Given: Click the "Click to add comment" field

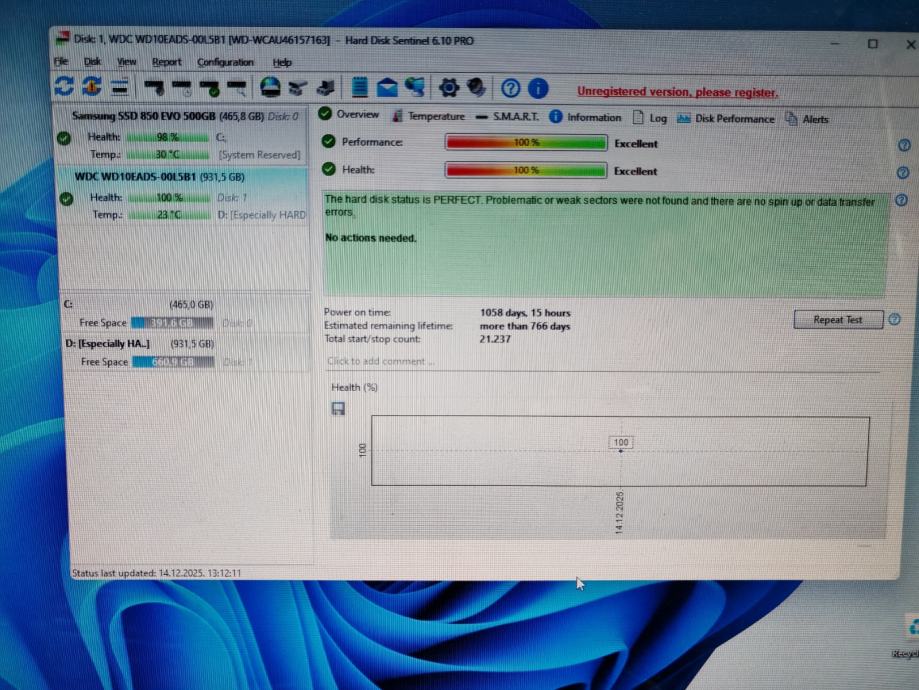Looking at the screenshot, I should [603, 361].
